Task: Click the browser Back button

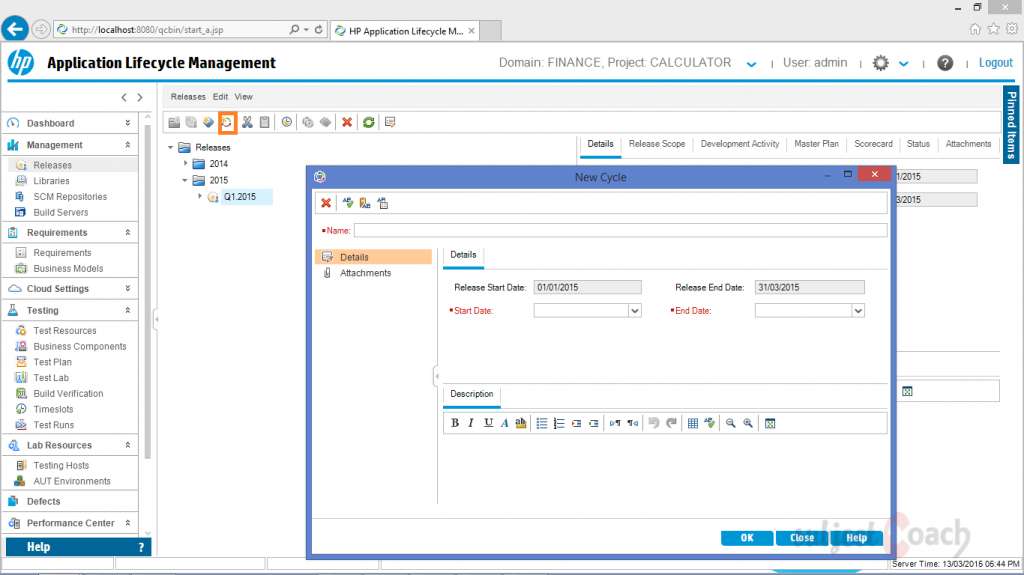Action: (15, 29)
